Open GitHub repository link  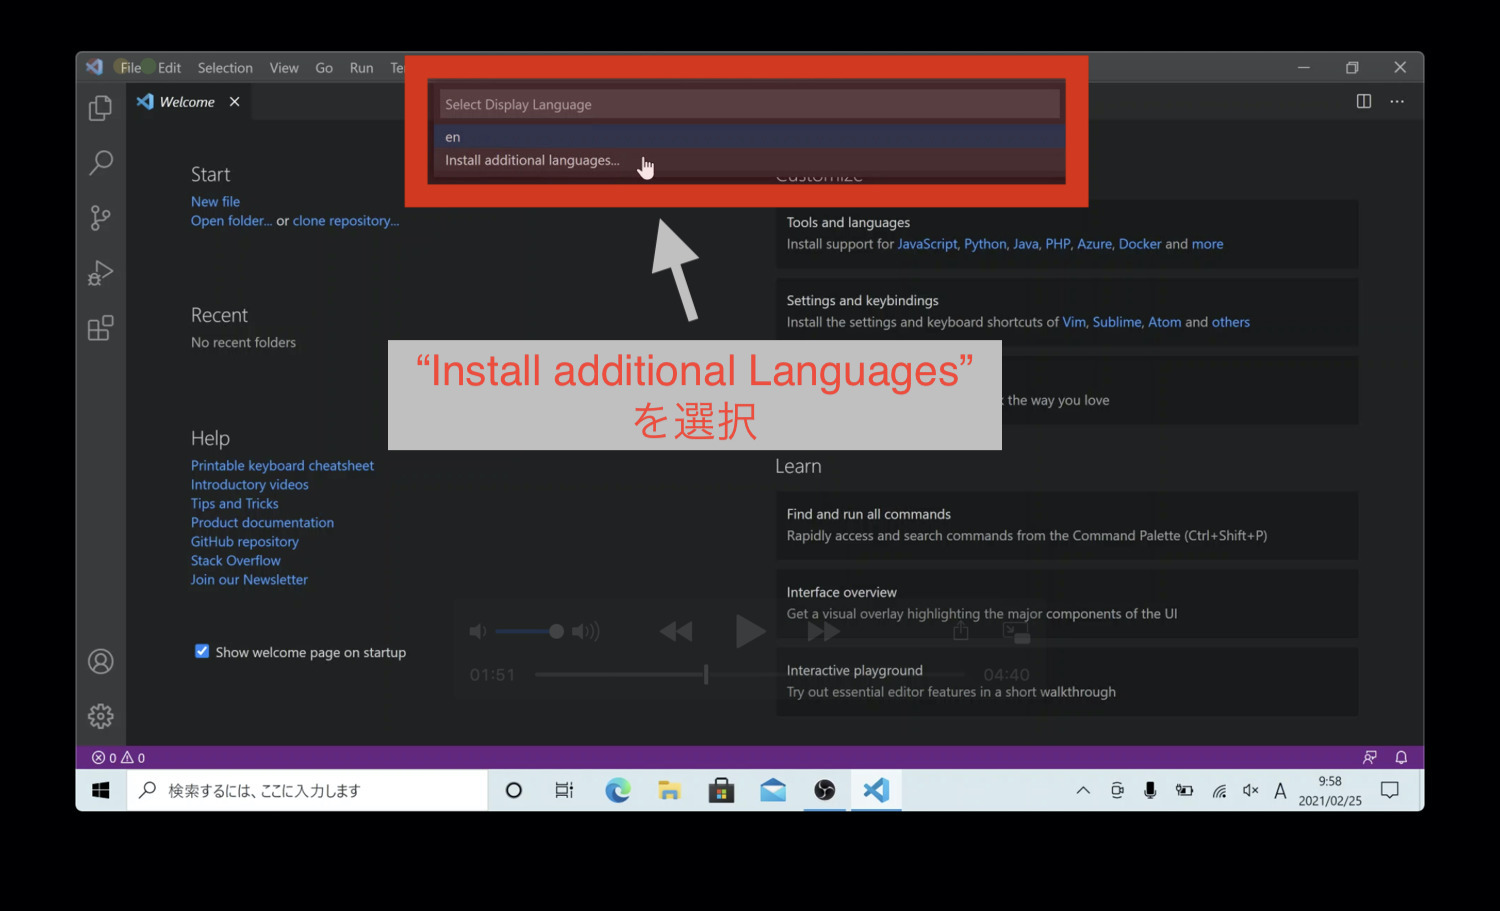coord(245,542)
